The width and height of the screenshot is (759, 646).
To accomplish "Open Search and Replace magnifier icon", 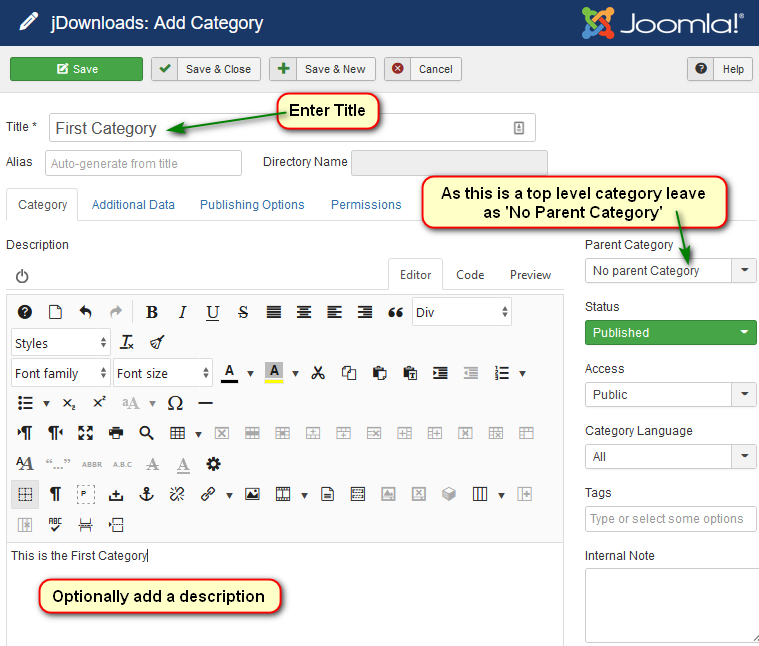I will click(146, 433).
